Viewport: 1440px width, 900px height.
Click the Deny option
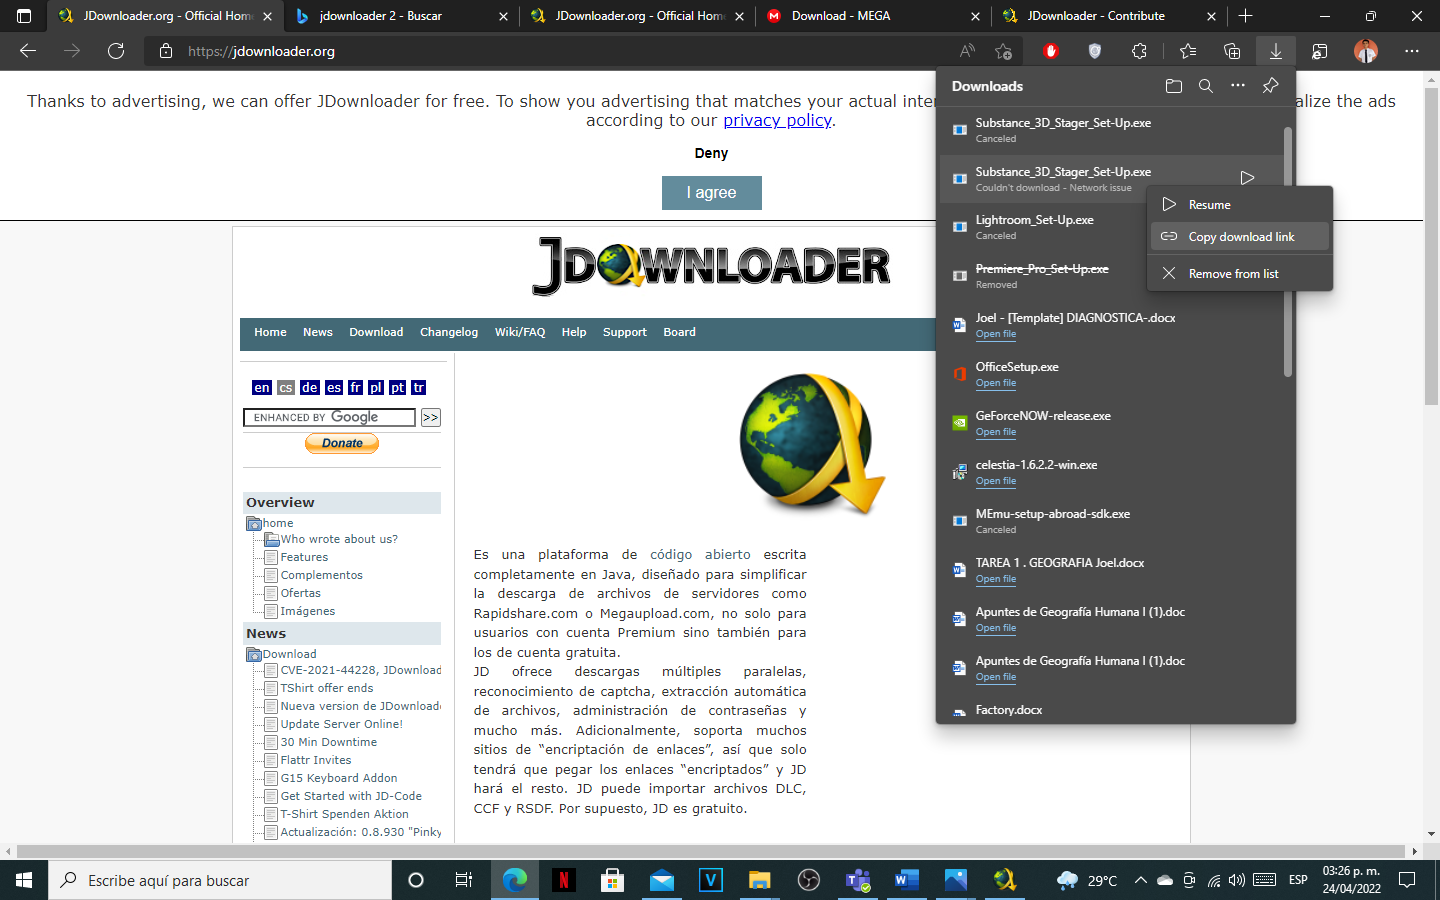[711, 153]
